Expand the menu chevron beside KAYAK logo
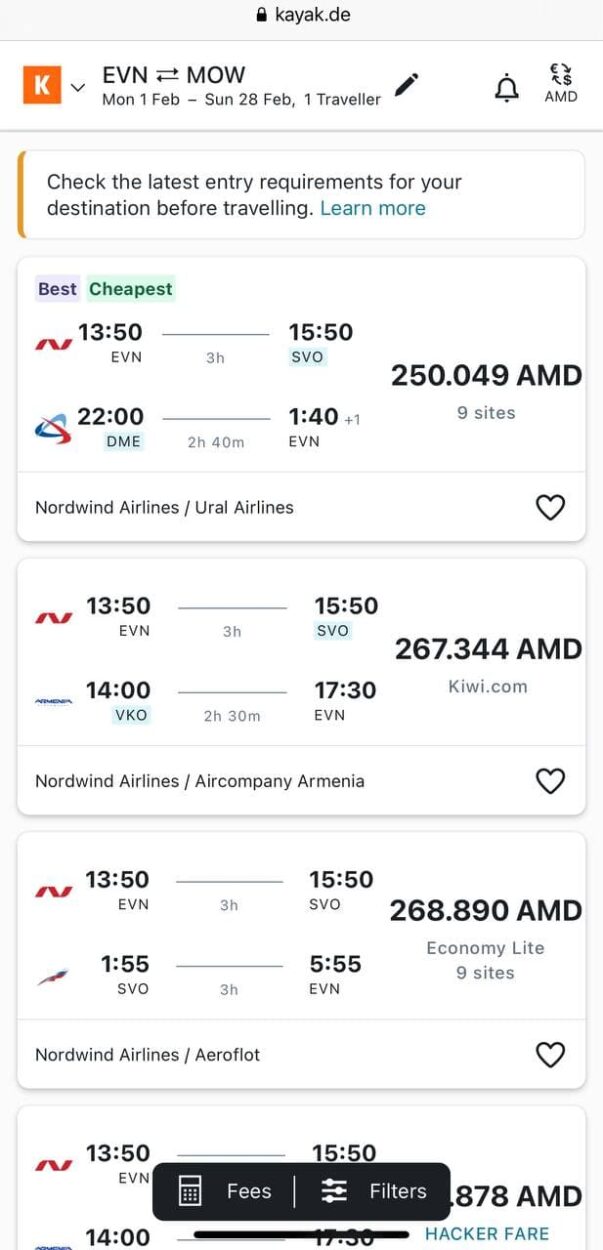 78,88
